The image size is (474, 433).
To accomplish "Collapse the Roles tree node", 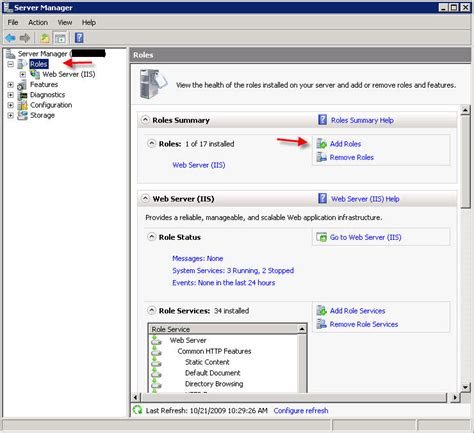I will point(11,64).
